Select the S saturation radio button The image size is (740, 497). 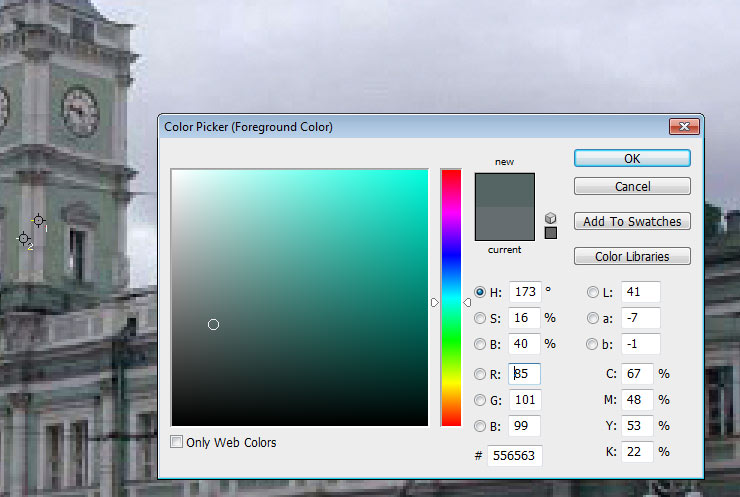coord(480,318)
